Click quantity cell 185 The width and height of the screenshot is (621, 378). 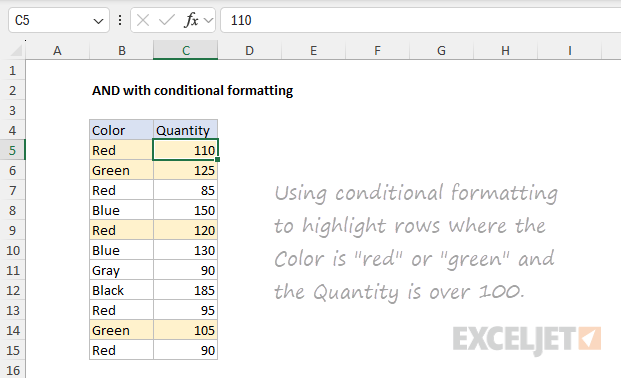(x=185, y=290)
